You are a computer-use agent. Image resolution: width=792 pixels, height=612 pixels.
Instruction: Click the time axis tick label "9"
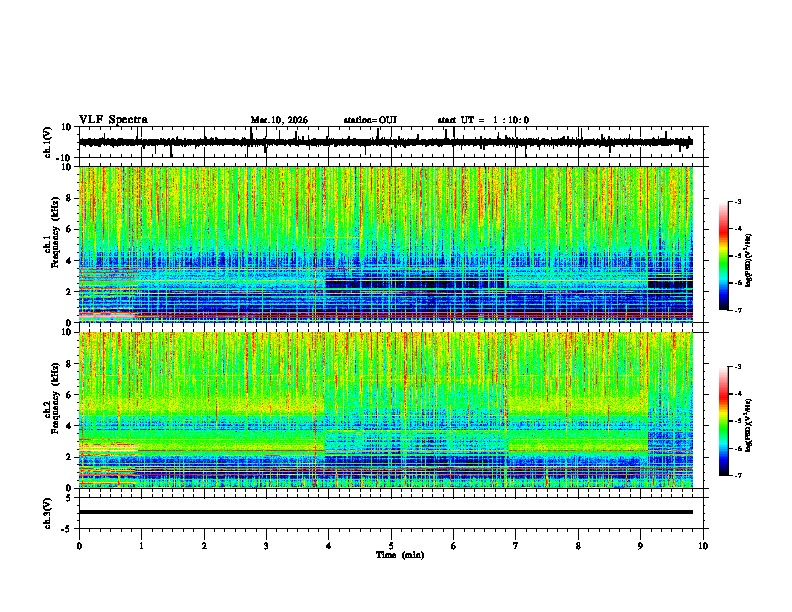[640, 546]
